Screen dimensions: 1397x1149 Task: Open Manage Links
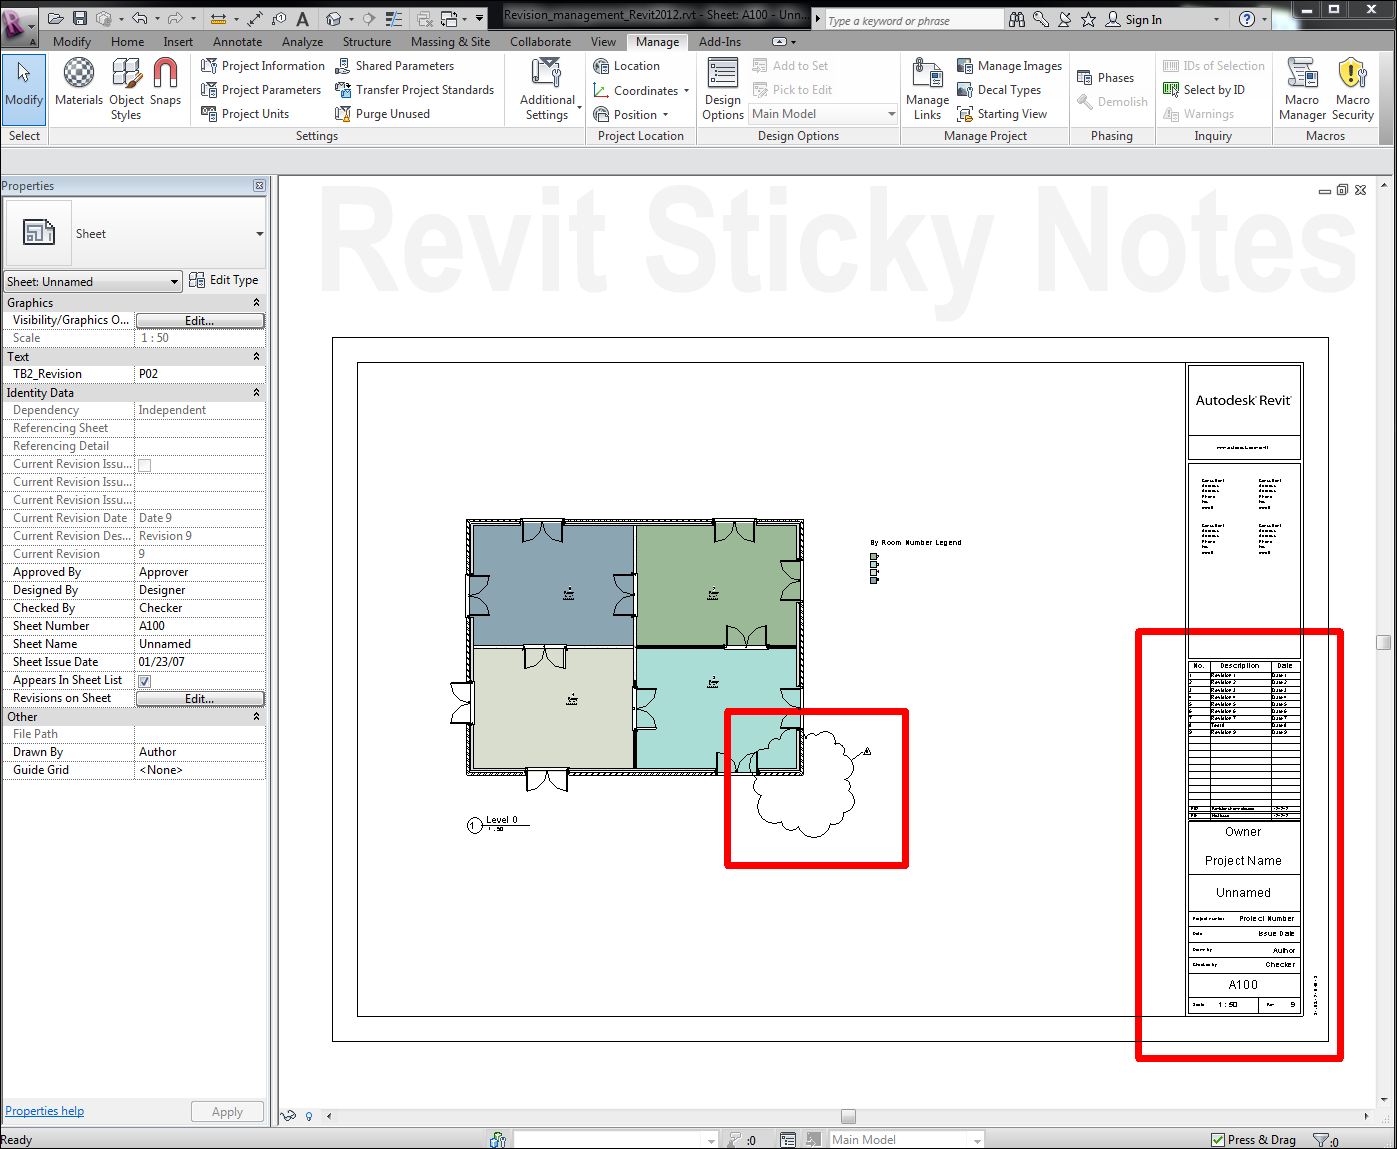coord(927,89)
